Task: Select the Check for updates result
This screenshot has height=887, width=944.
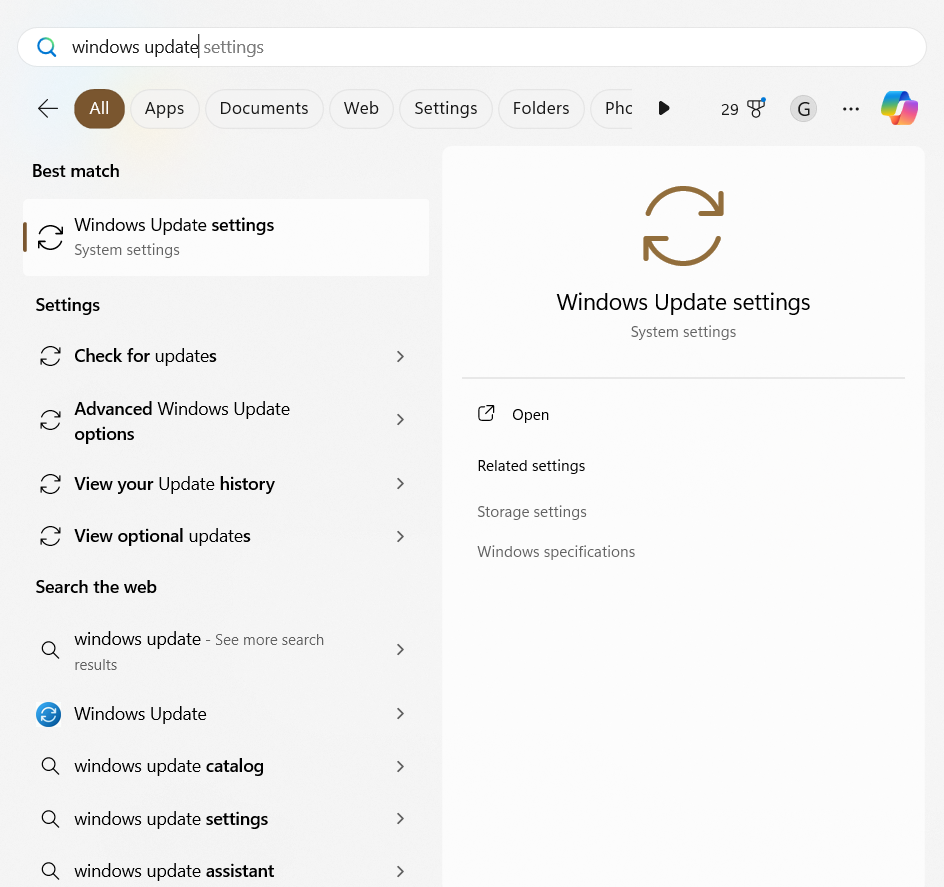Action: click(x=226, y=356)
